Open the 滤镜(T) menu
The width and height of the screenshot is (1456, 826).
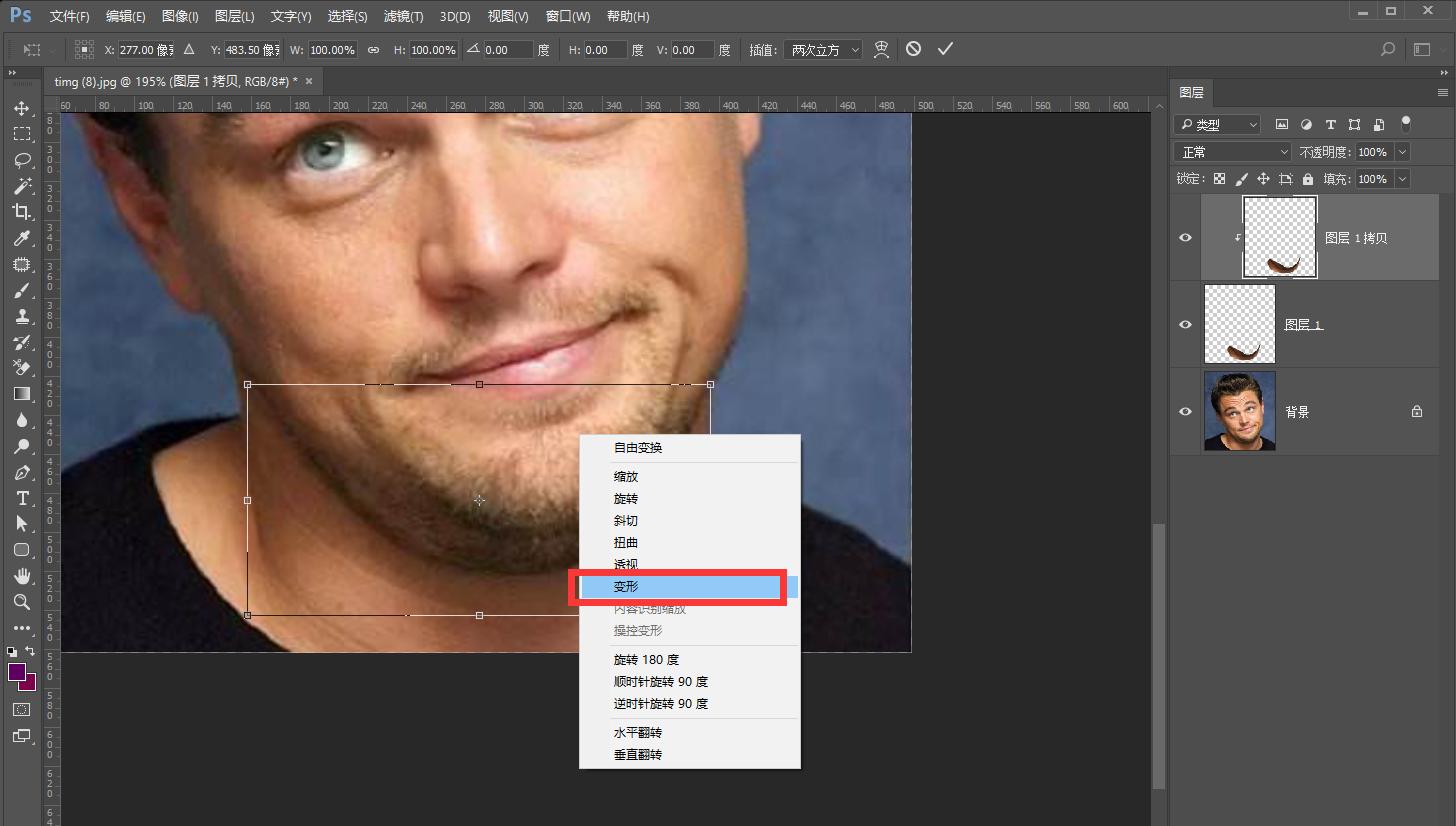(403, 17)
